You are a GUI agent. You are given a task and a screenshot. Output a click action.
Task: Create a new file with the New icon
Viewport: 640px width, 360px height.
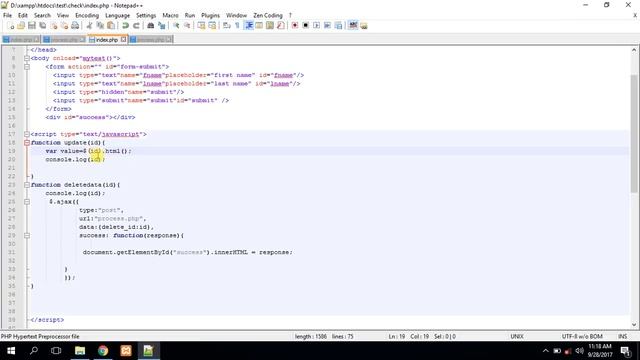(x=11, y=26)
